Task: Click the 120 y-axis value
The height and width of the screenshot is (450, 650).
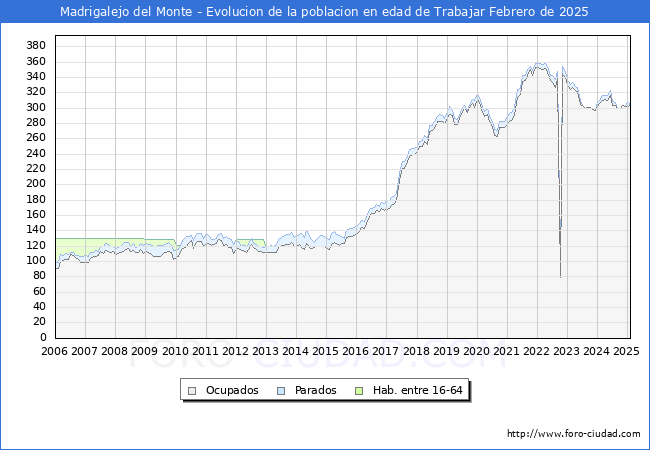Action: [36, 246]
